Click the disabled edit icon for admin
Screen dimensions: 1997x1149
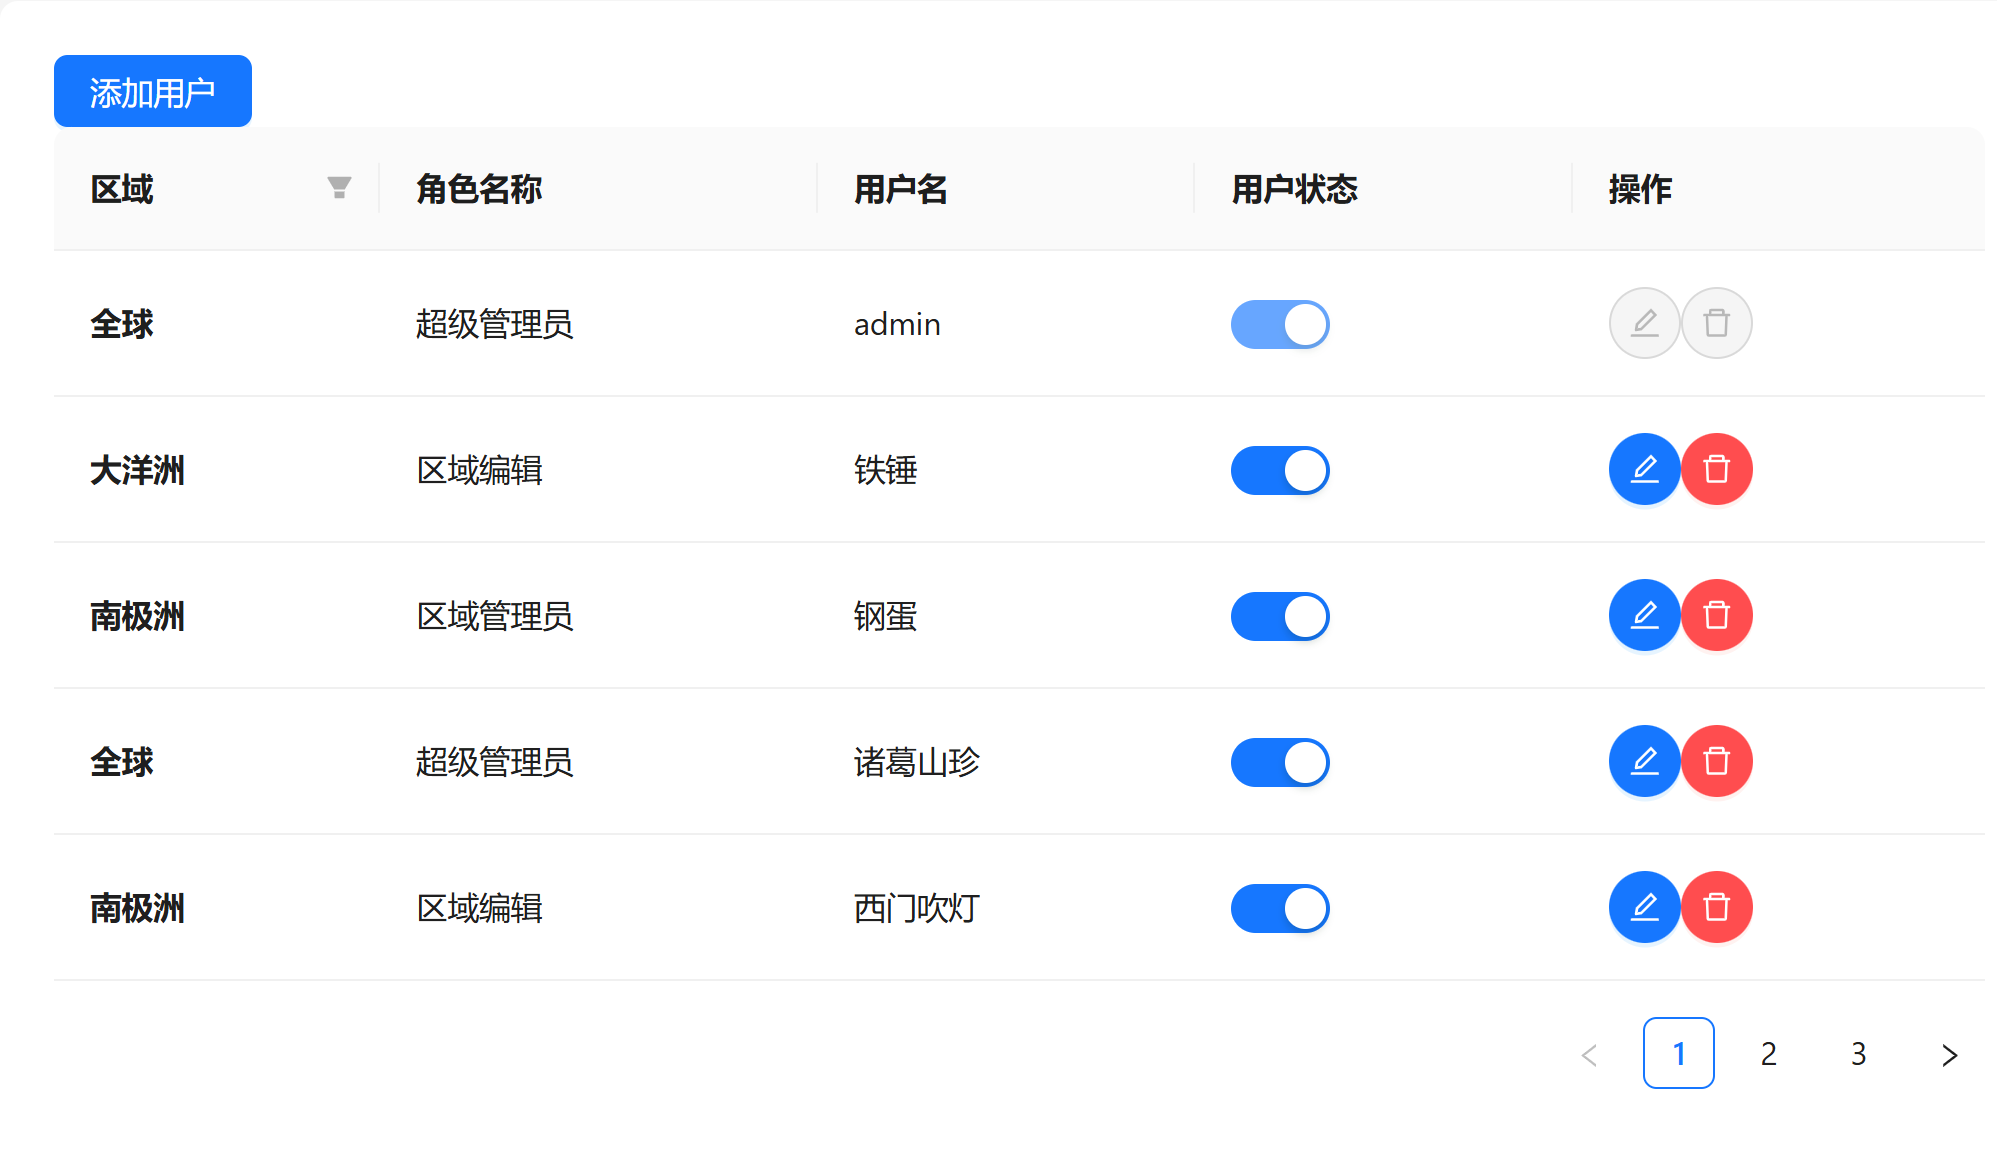pyautogui.click(x=1643, y=323)
